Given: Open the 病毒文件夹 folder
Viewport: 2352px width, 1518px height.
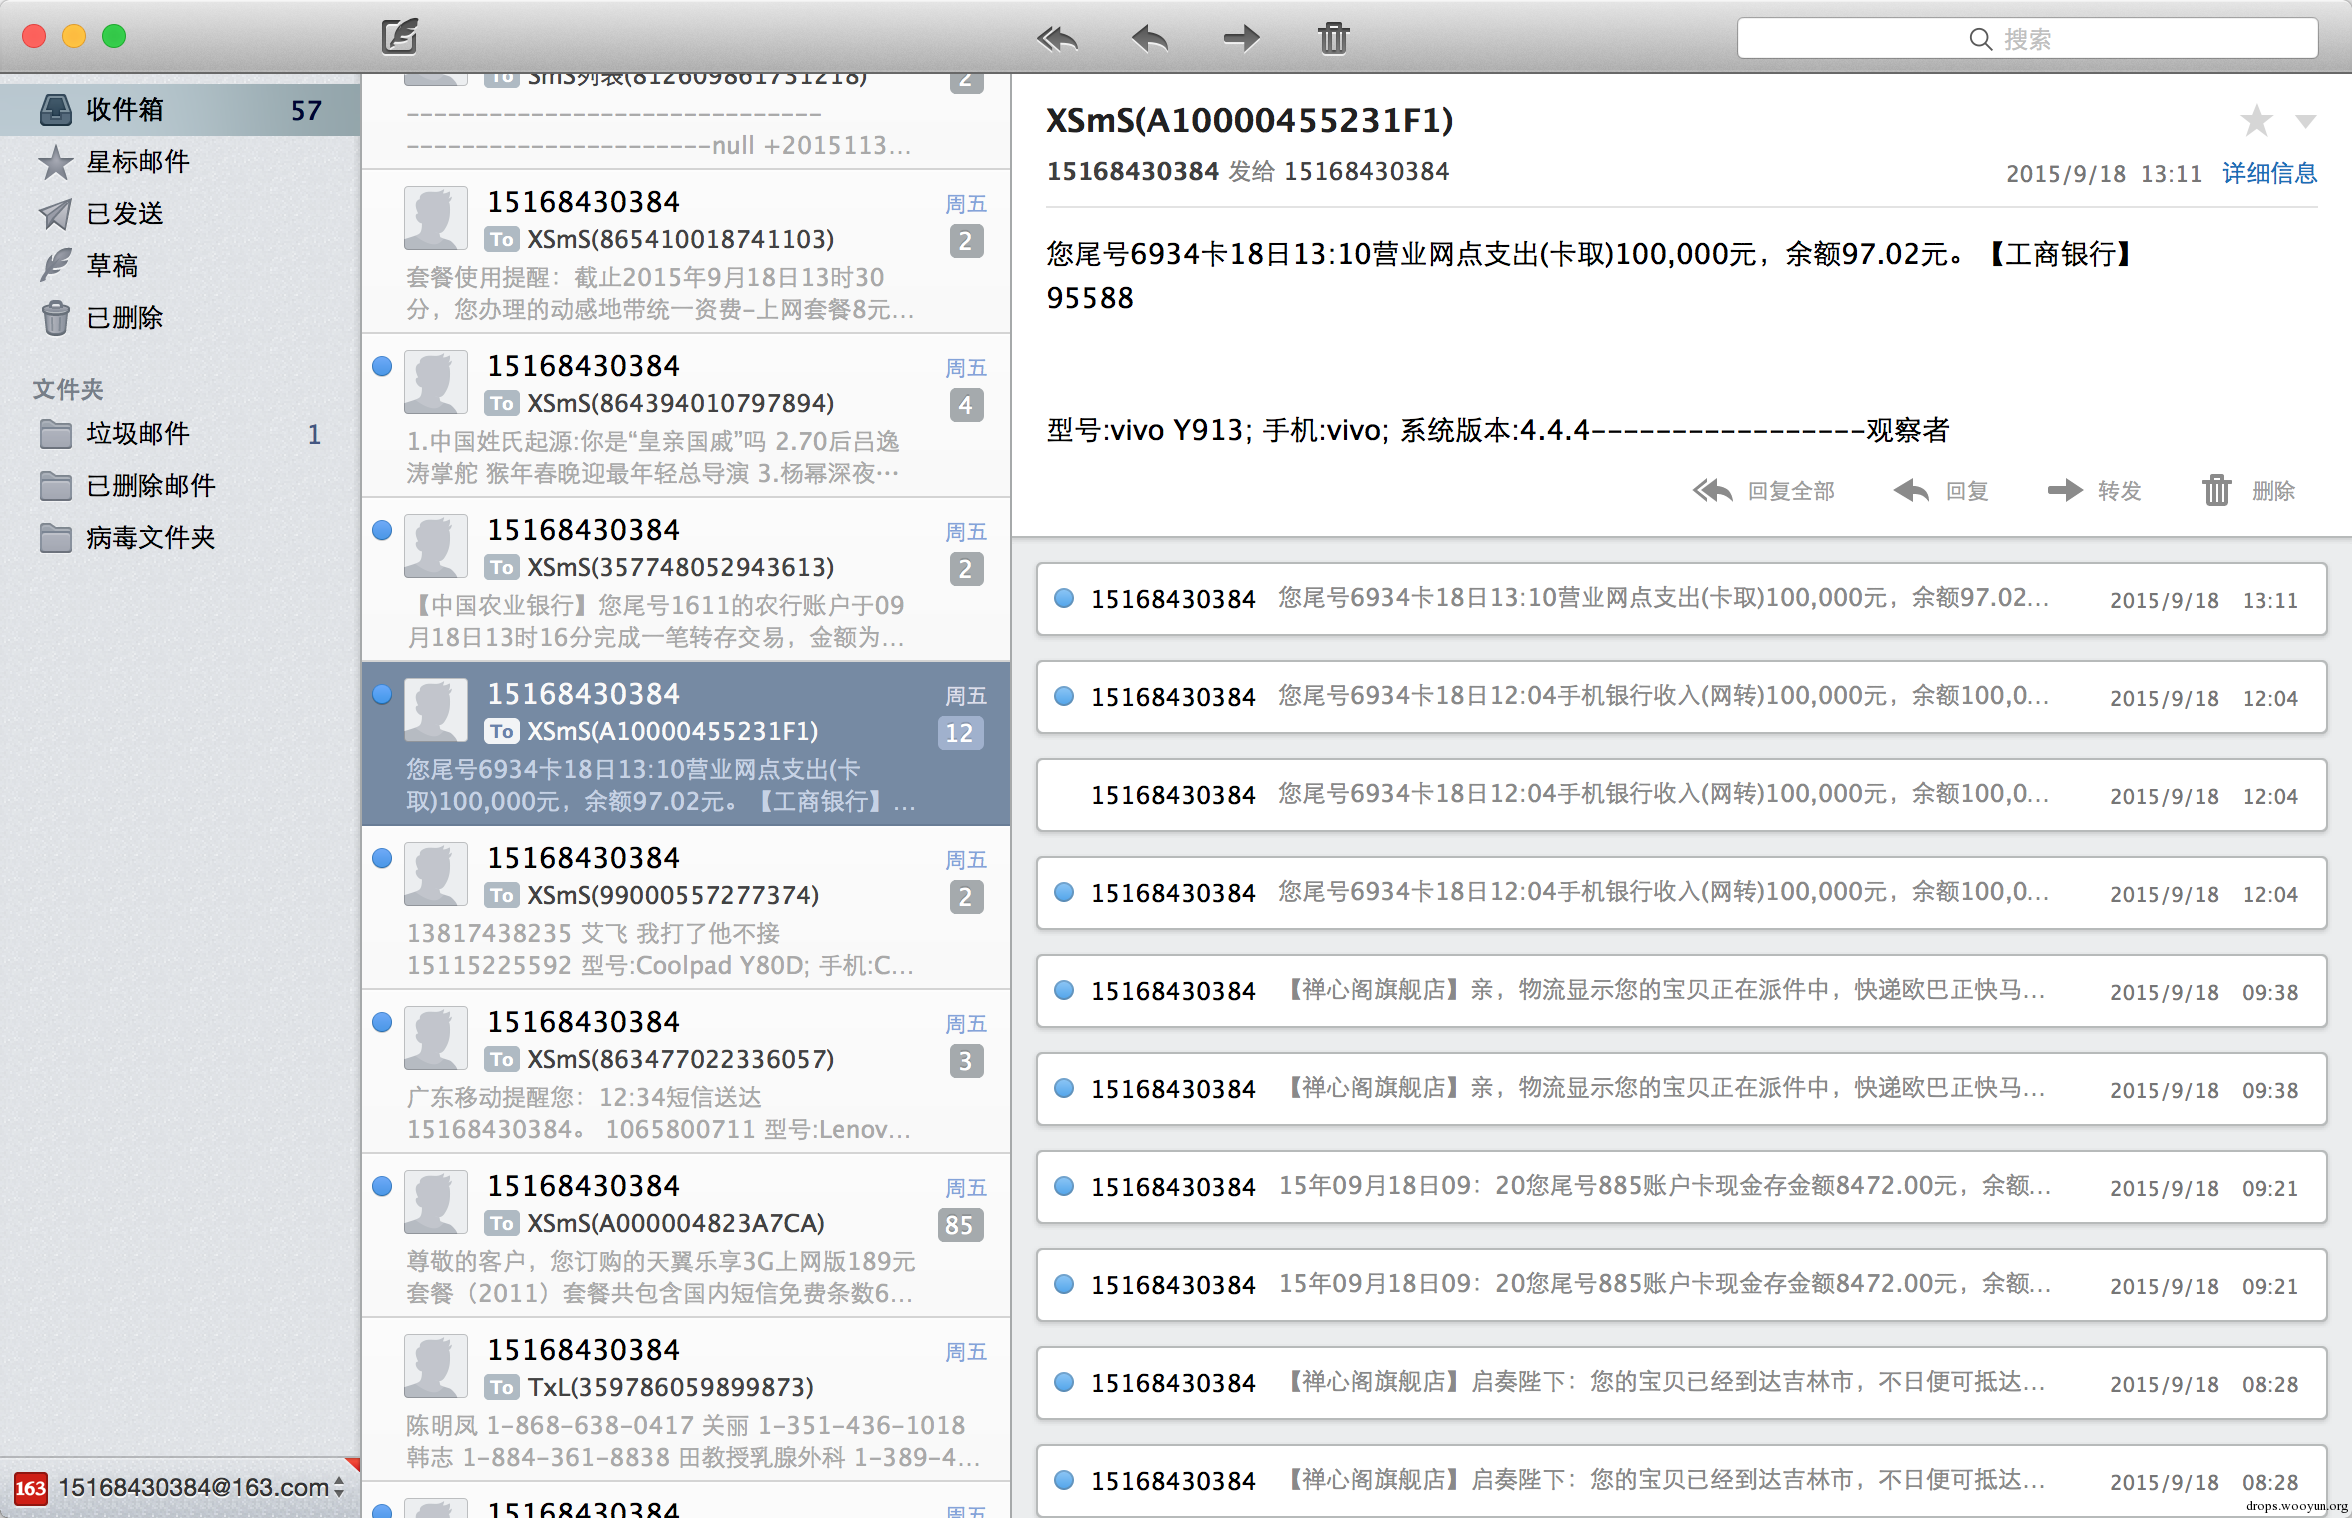Looking at the screenshot, I should click(x=180, y=537).
